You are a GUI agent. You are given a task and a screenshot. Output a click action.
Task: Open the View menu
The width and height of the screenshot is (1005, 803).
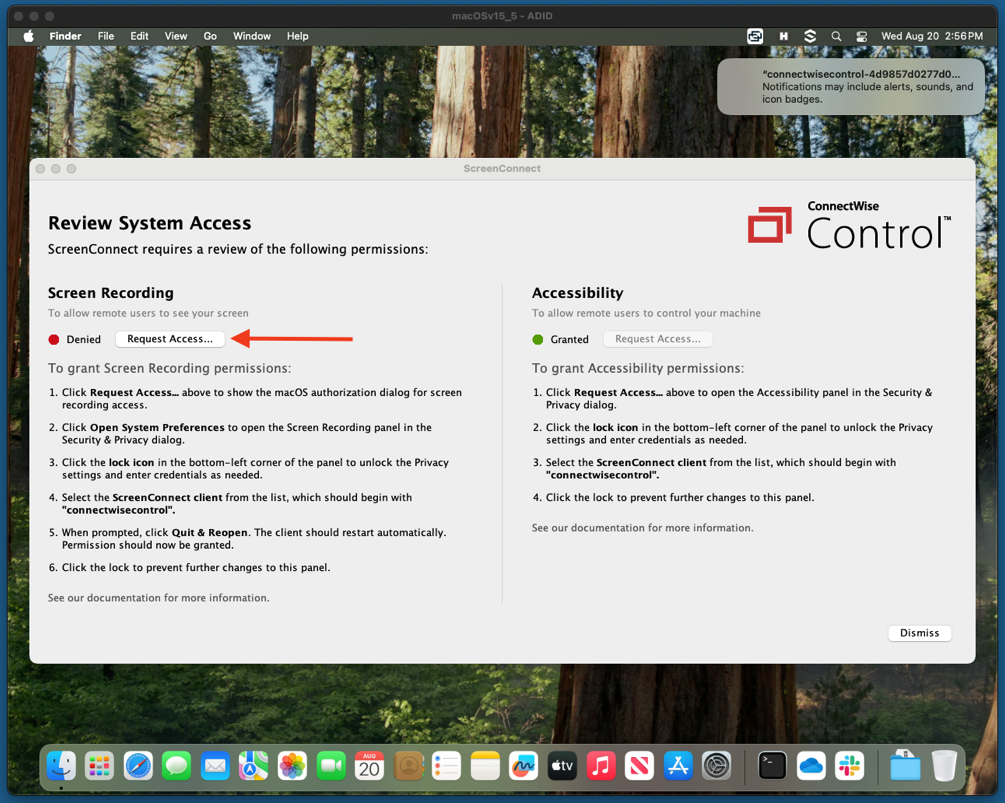click(176, 36)
